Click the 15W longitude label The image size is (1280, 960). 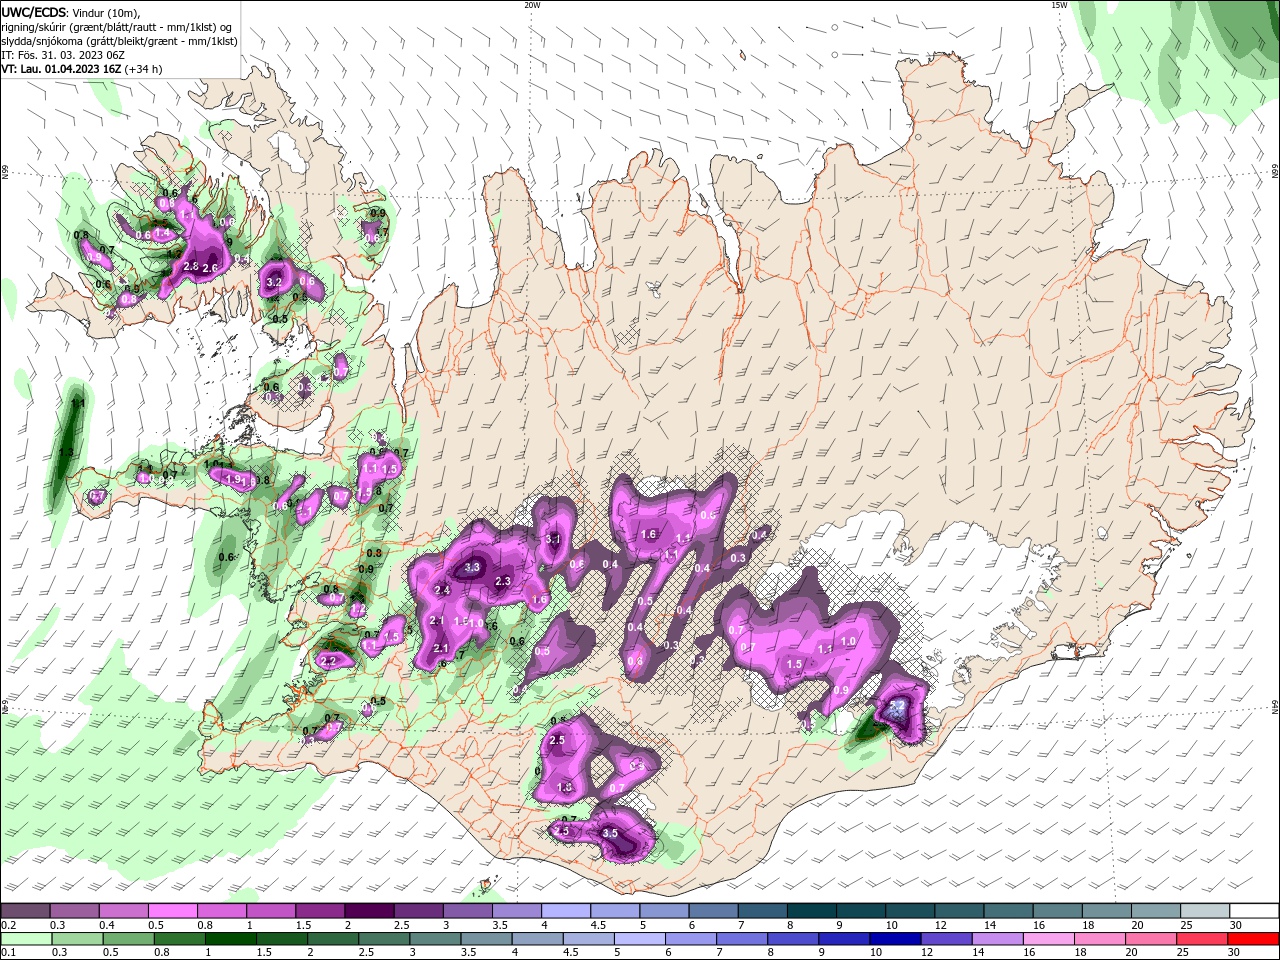pyautogui.click(x=1059, y=5)
